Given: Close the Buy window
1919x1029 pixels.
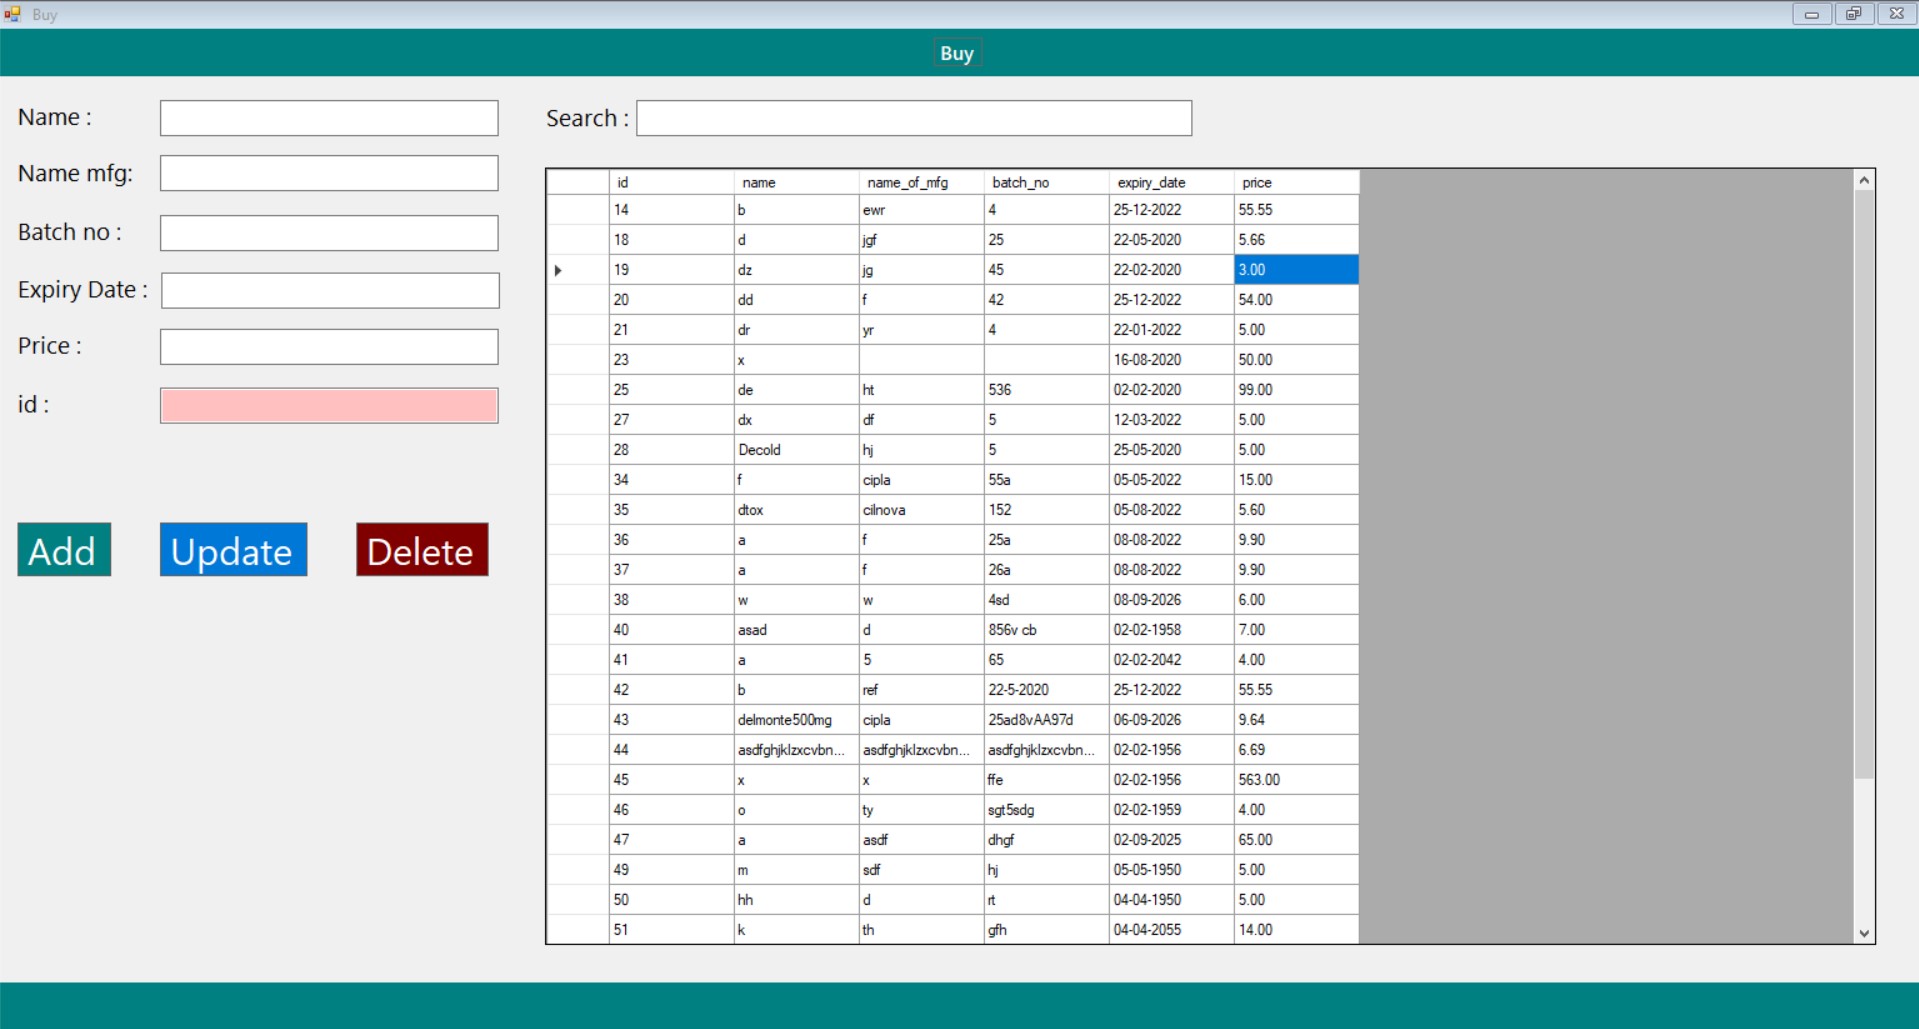Looking at the screenshot, I should 1897,14.
